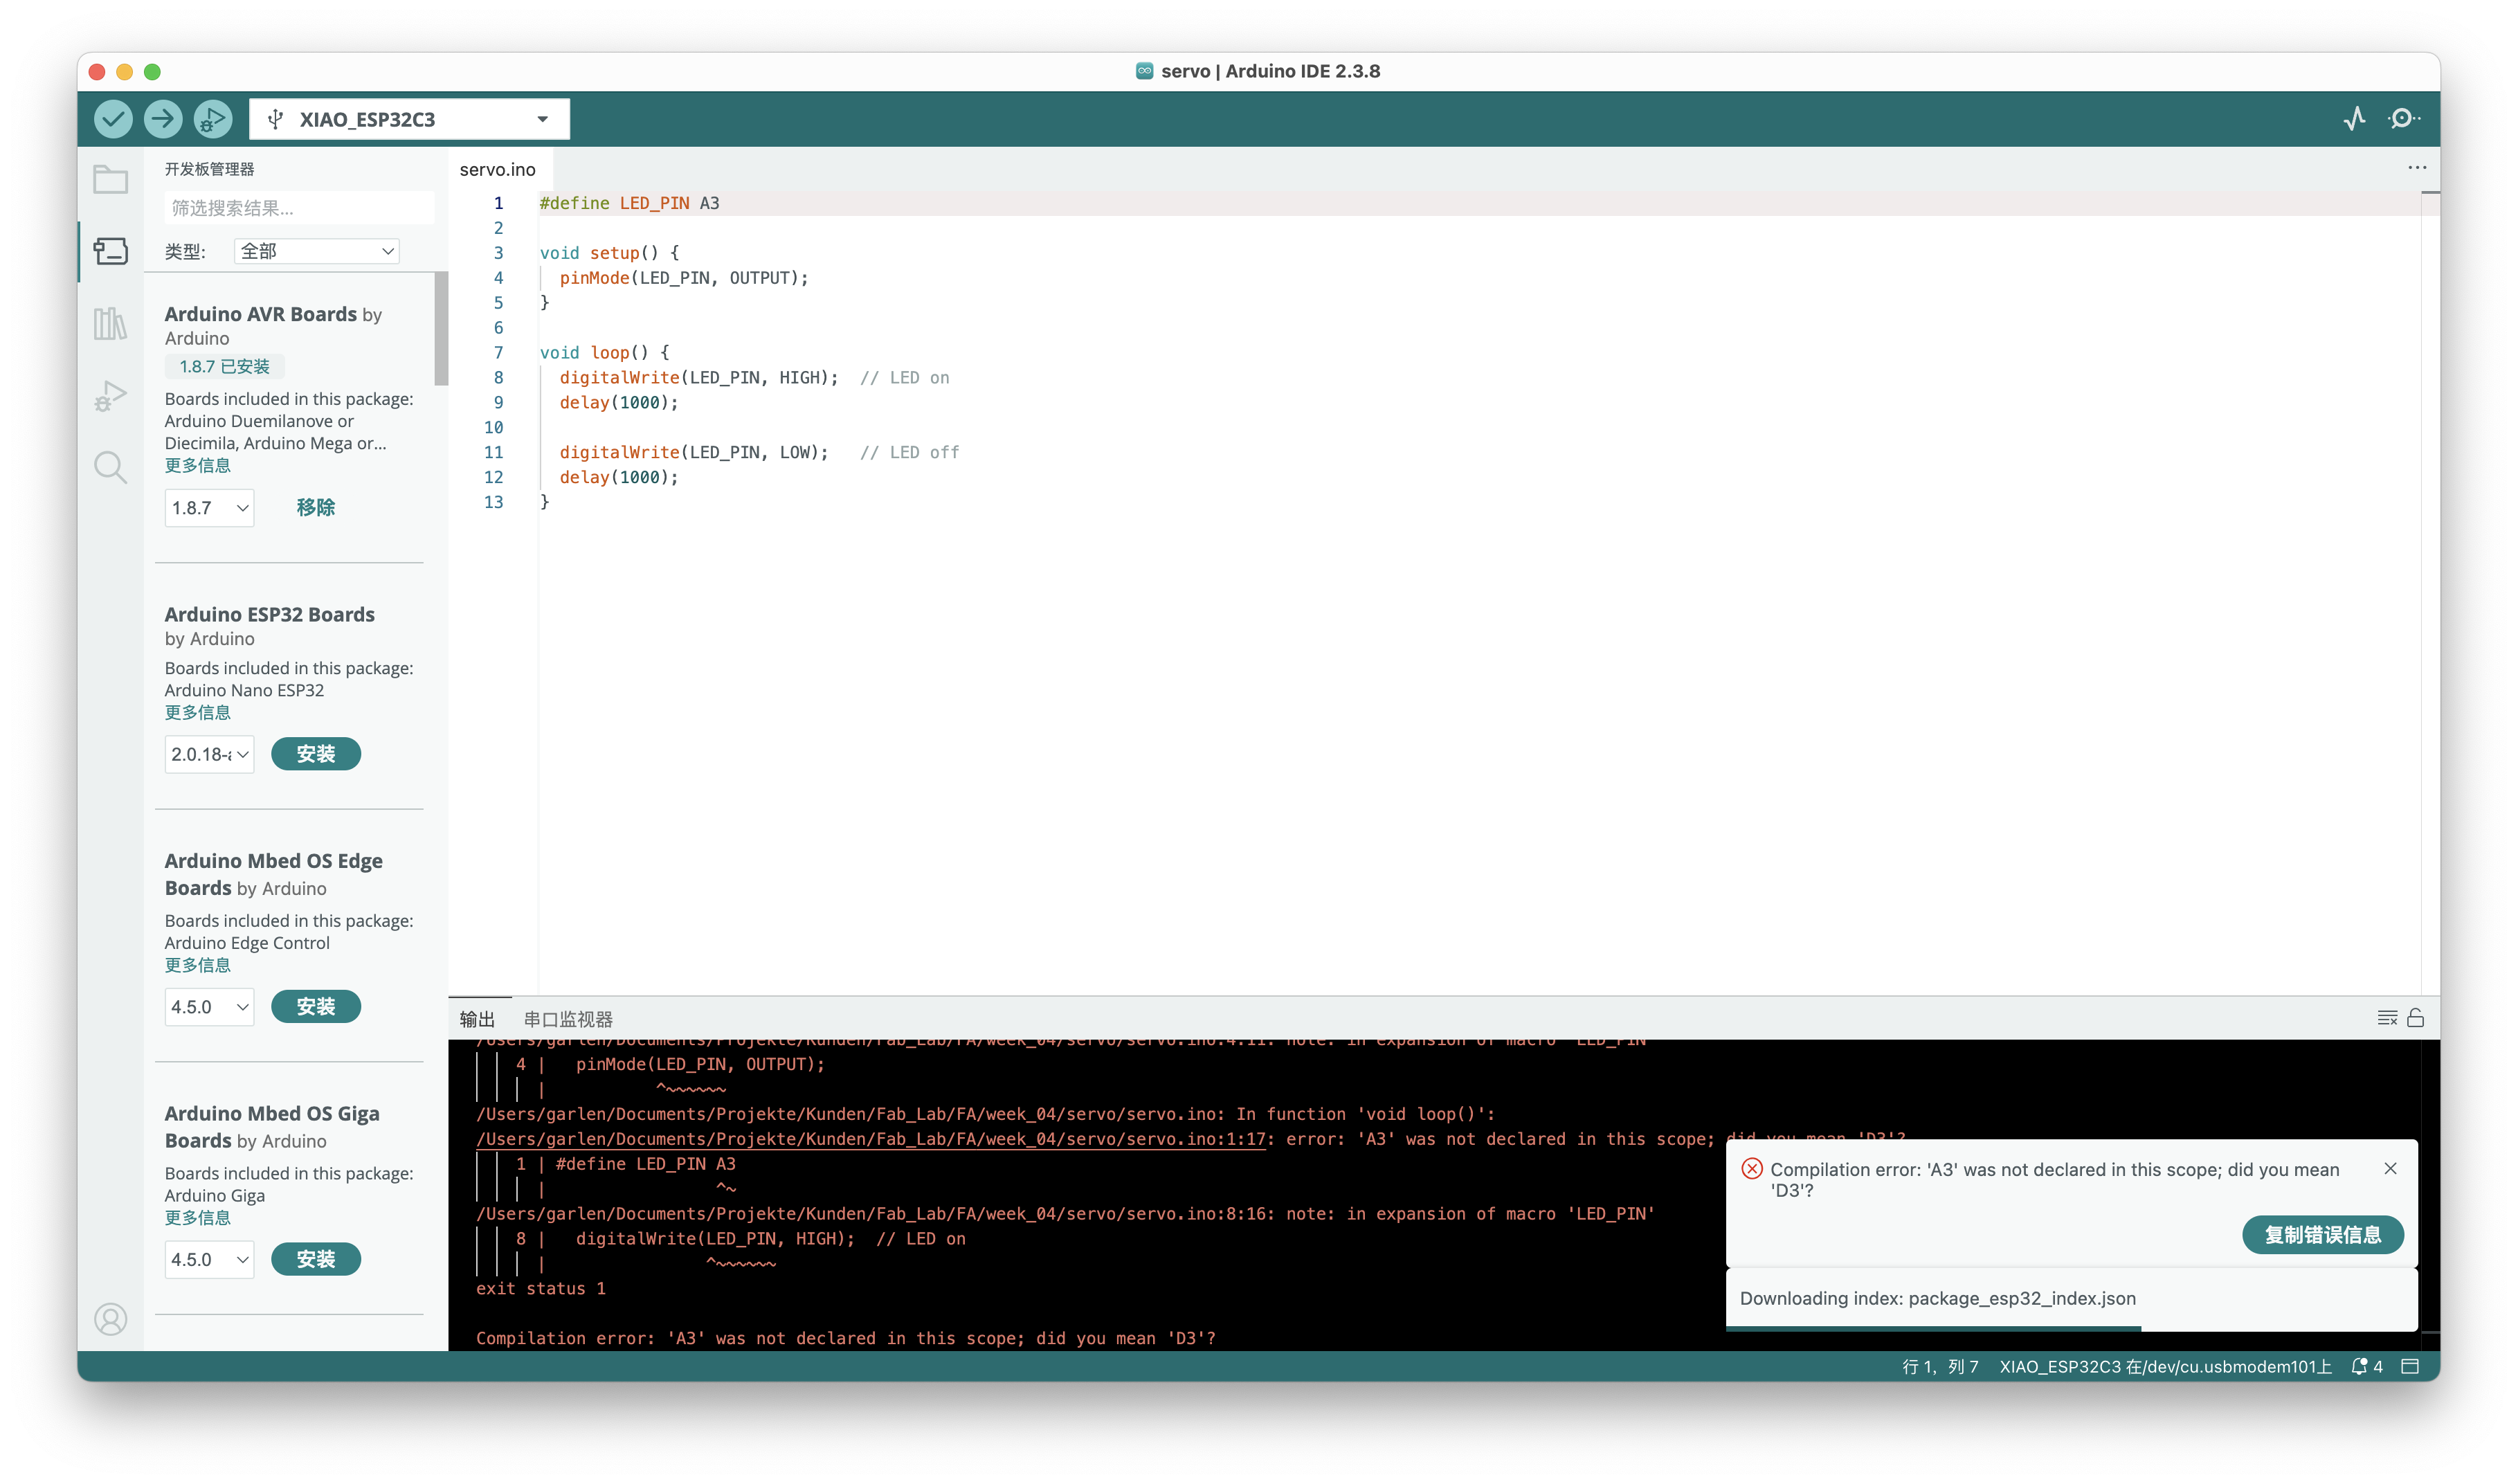
Task: Click 'pinMode(LED_PIN, OUTPUT);' in the editor
Action: 684,278
